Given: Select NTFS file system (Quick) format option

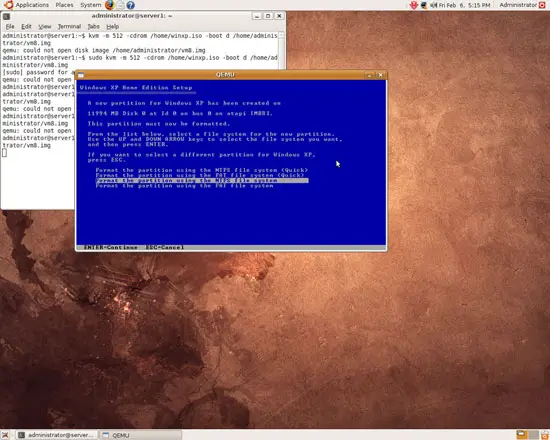Looking at the screenshot, I should (x=202, y=170).
